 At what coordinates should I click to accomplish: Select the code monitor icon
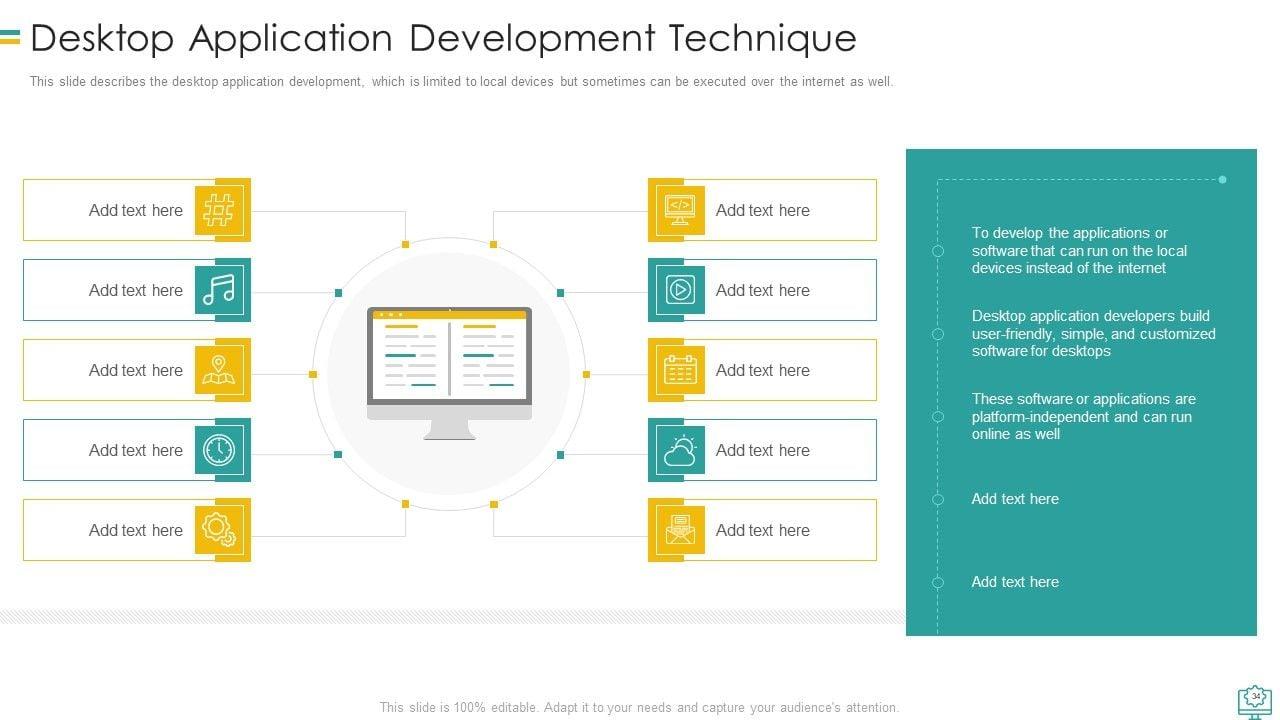679,210
